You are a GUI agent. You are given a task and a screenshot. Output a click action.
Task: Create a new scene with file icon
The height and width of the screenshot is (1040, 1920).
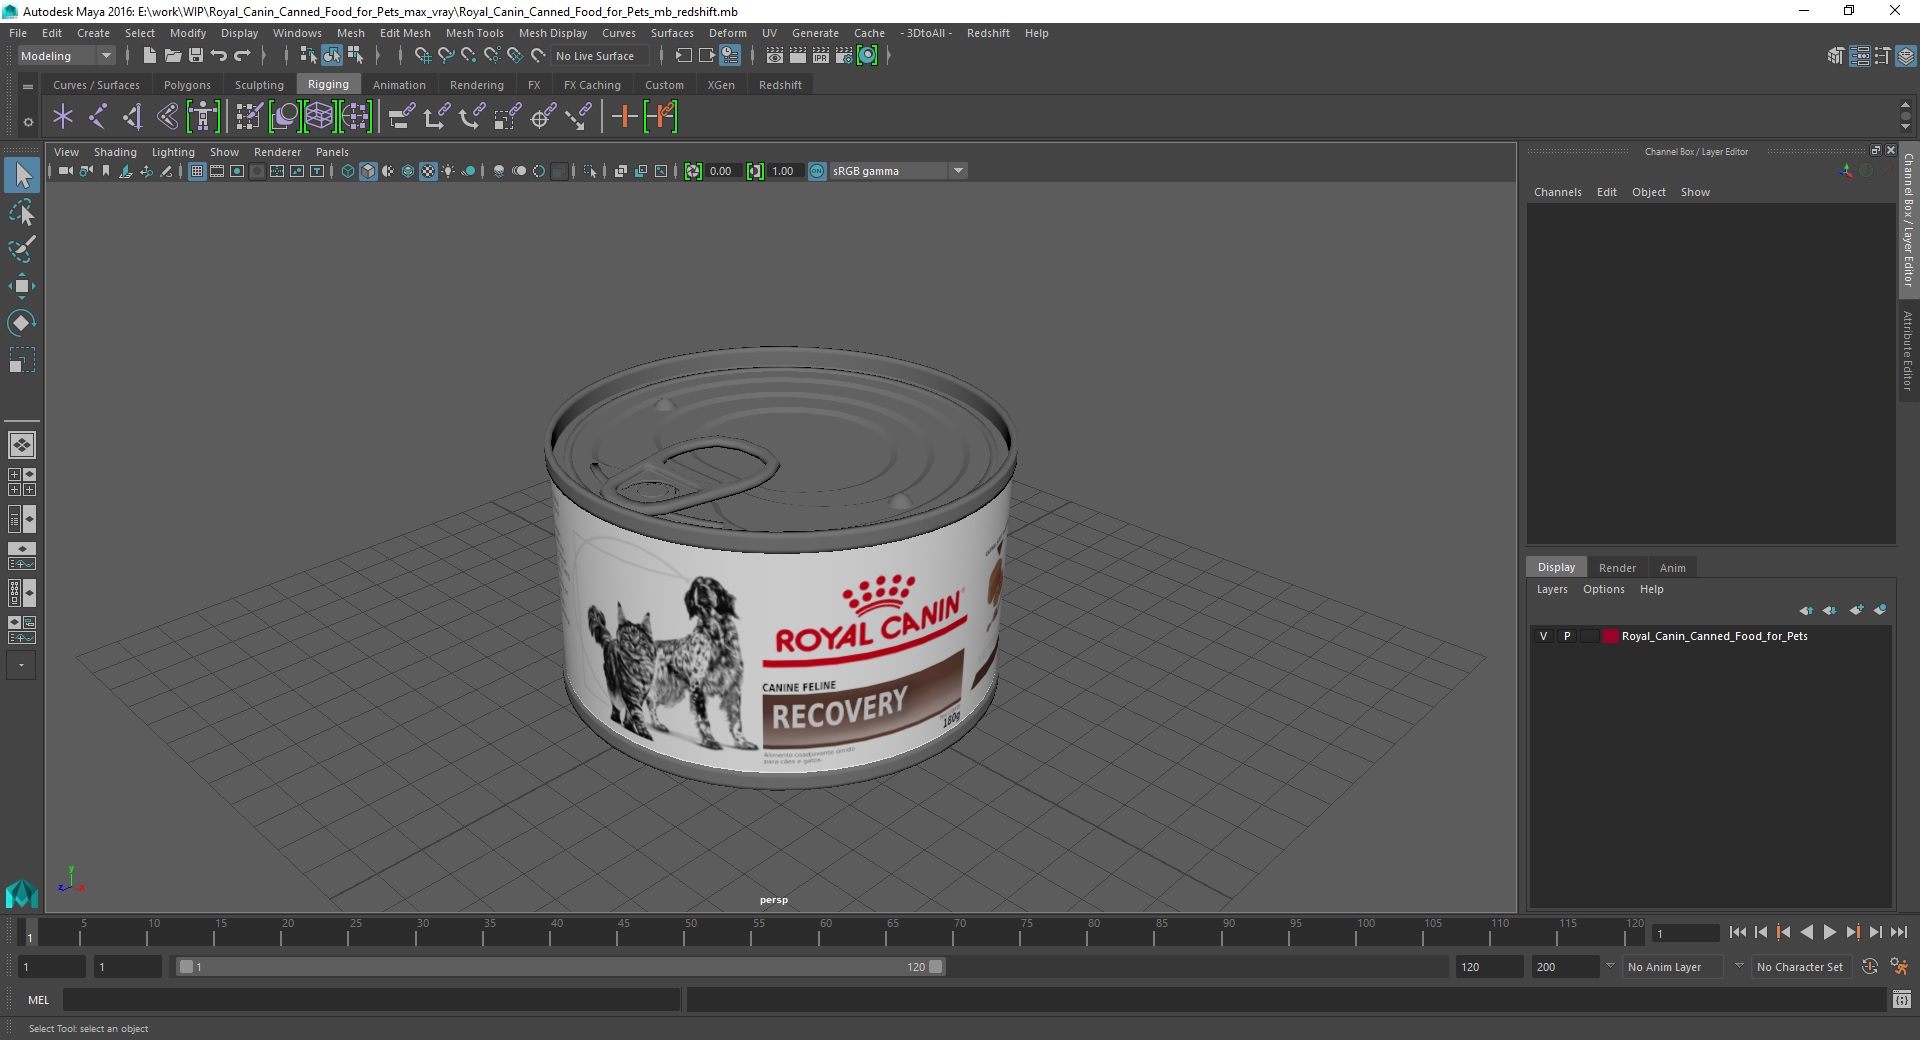[149, 56]
